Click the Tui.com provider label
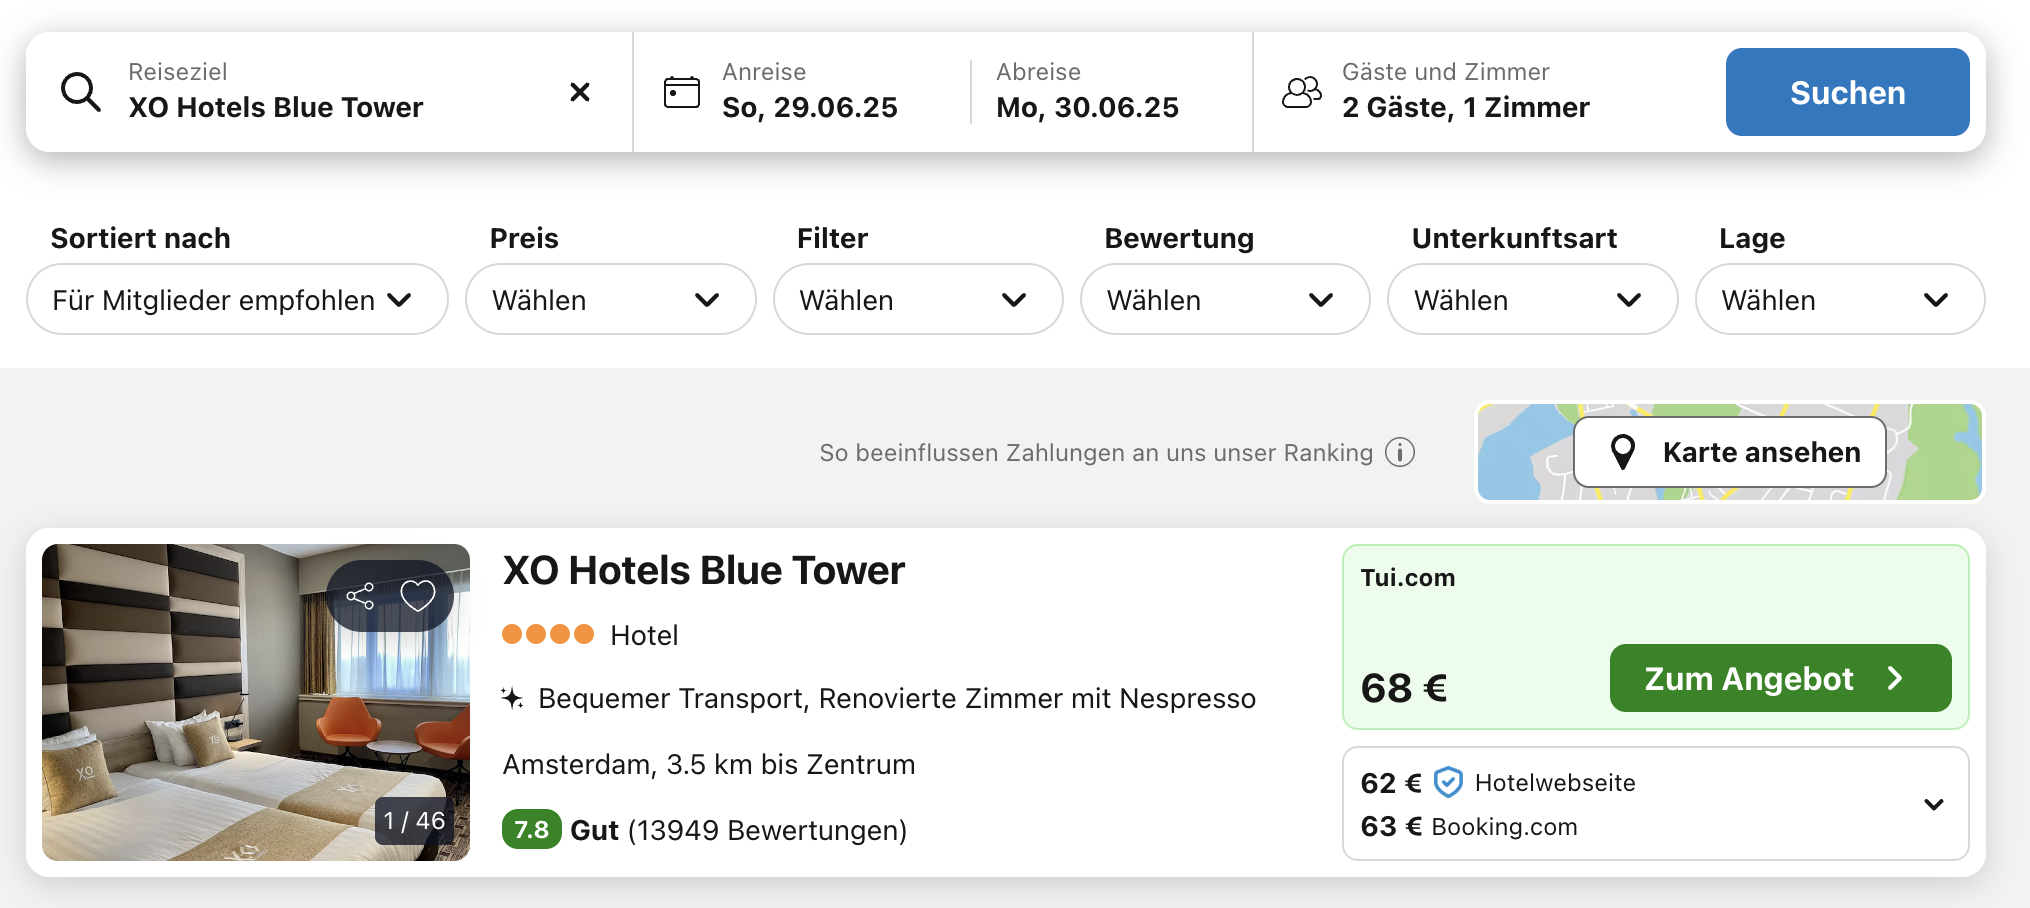Image resolution: width=2030 pixels, height=908 pixels. (x=1408, y=578)
